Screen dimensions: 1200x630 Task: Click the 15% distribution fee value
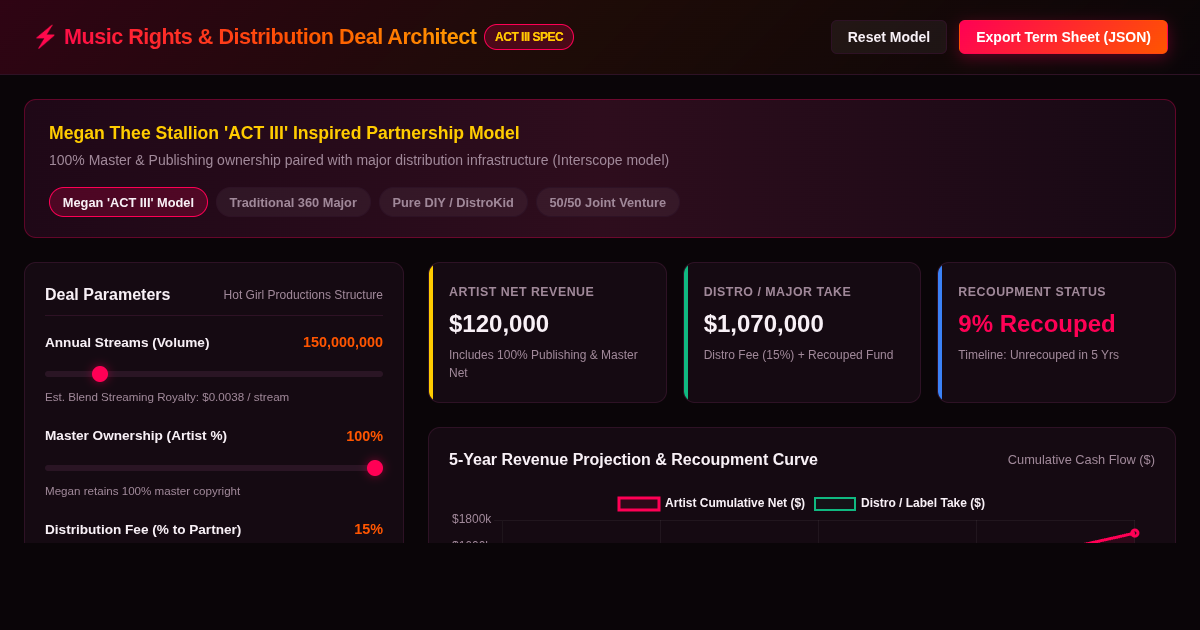(368, 529)
